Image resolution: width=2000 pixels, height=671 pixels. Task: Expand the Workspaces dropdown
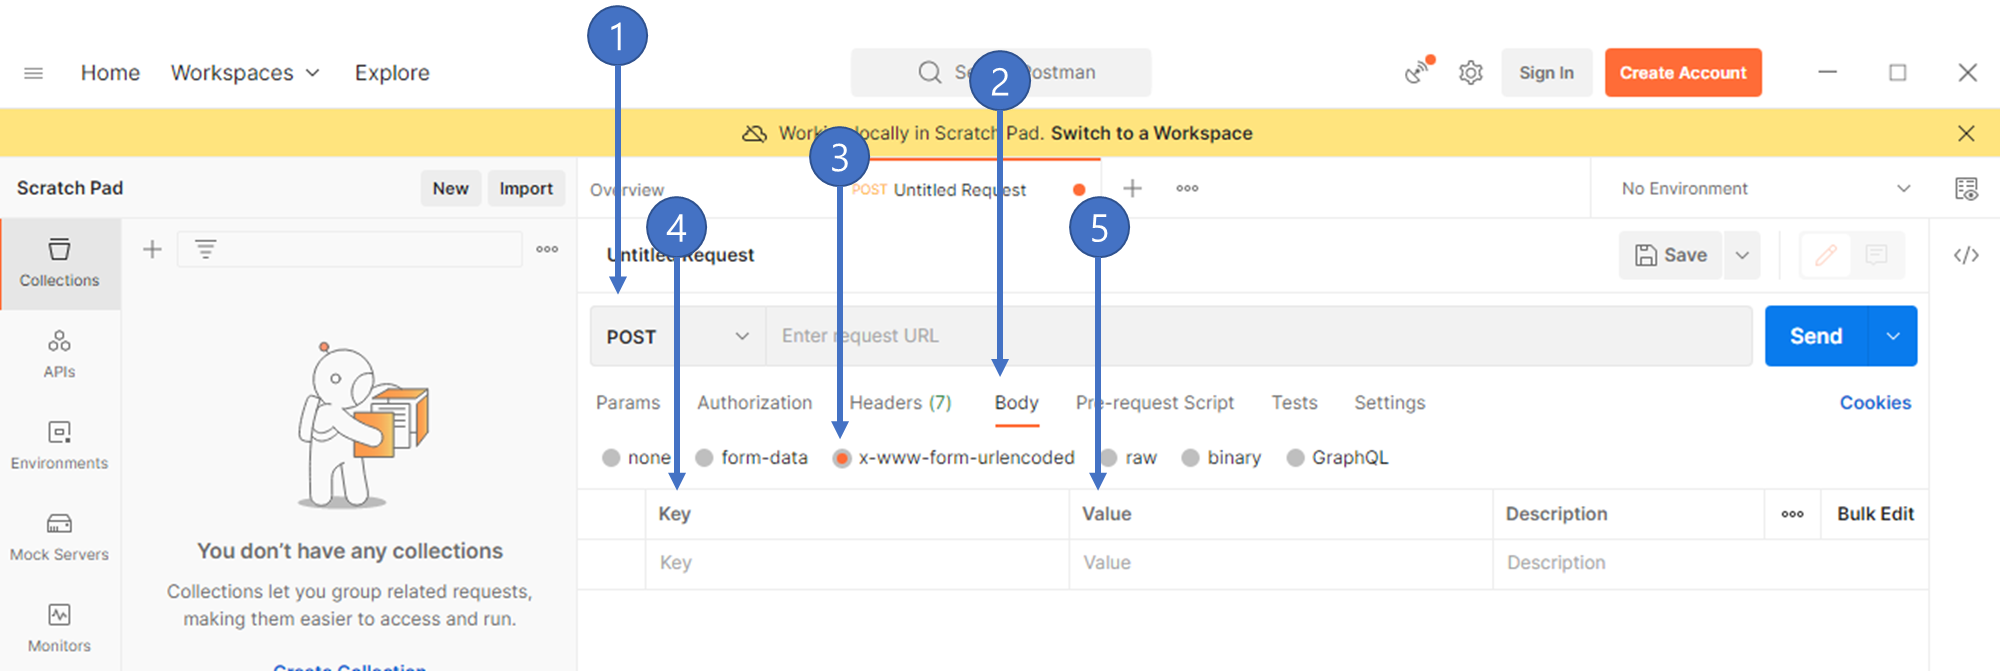[x=245, y=73]
